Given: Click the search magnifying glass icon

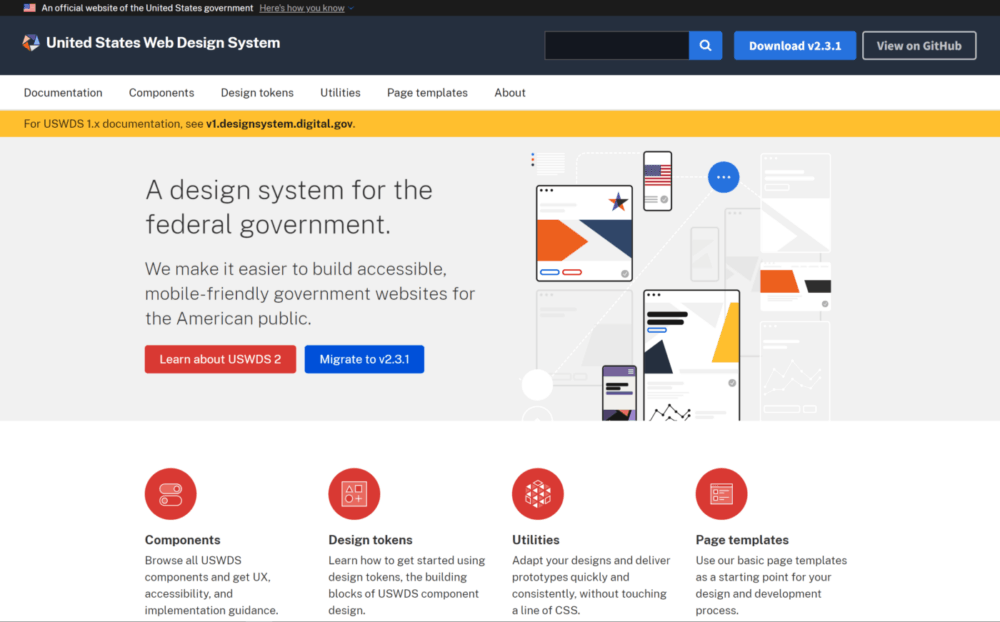Looking at the screenshot, I should click(705, 45).
